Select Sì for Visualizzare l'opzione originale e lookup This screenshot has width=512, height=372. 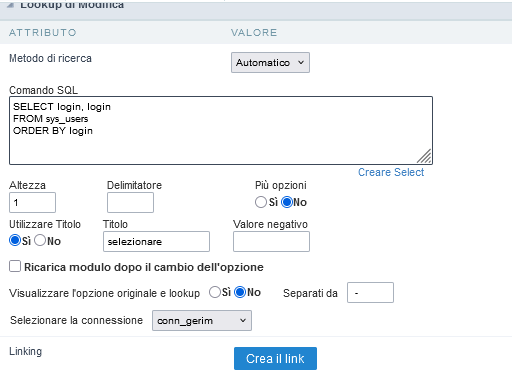[x=215, y=292]
